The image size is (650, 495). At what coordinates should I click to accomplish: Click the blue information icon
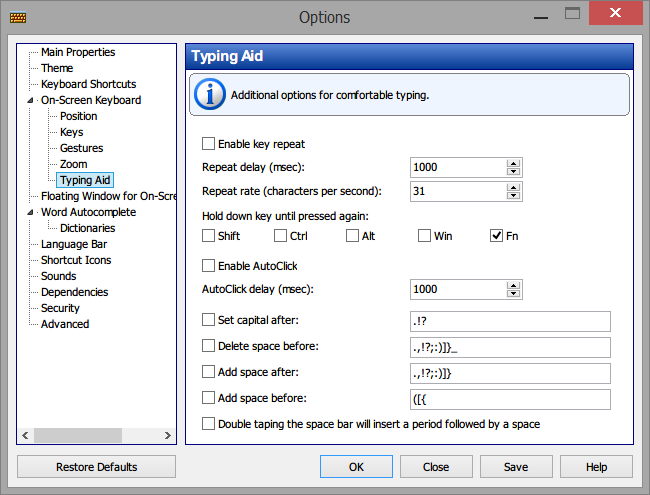[x=210, y=95]
